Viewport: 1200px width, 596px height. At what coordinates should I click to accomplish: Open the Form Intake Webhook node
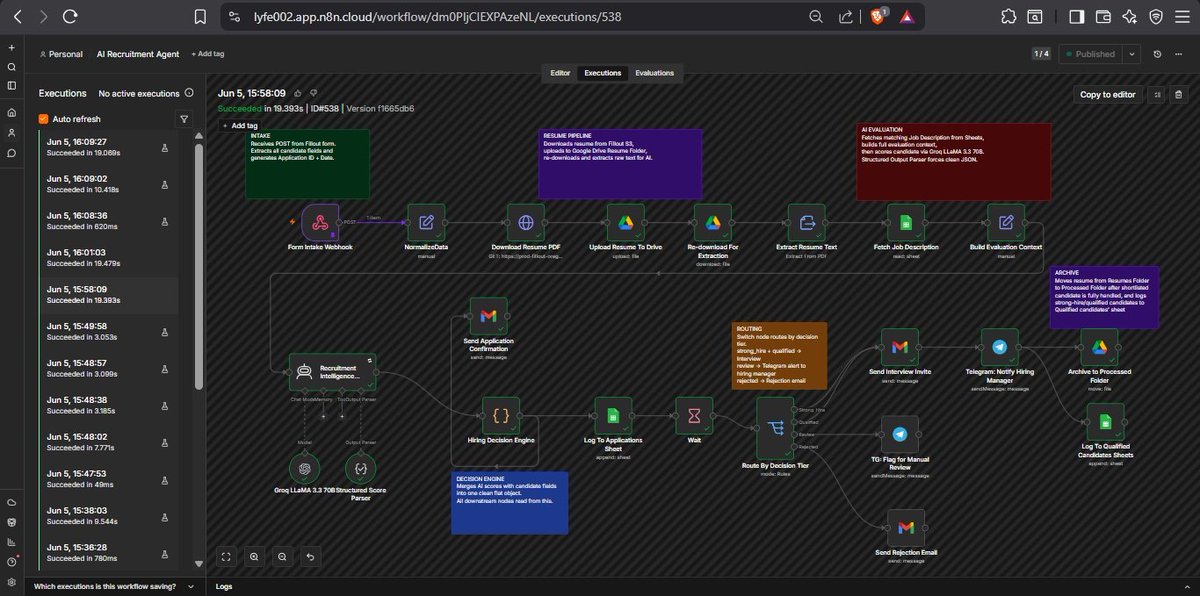(320, 223)
